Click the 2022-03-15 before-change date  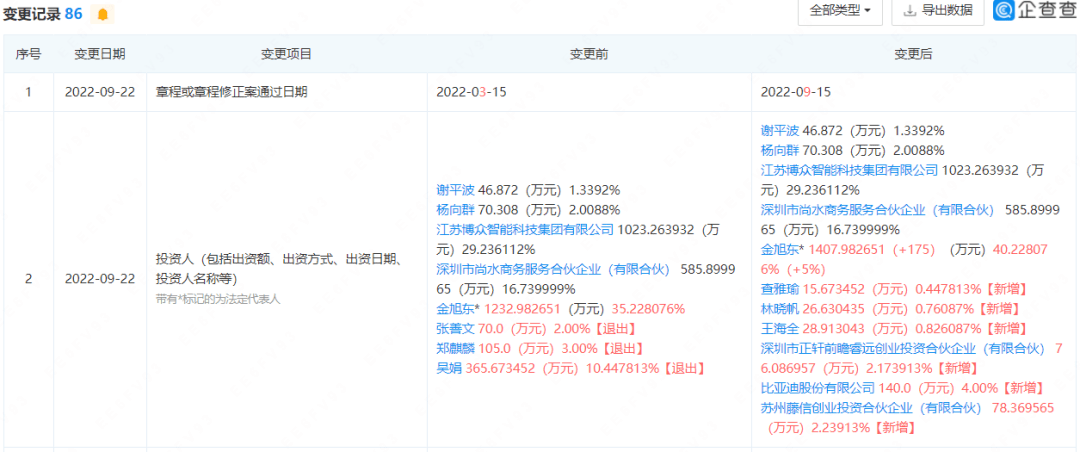(472, 92)
